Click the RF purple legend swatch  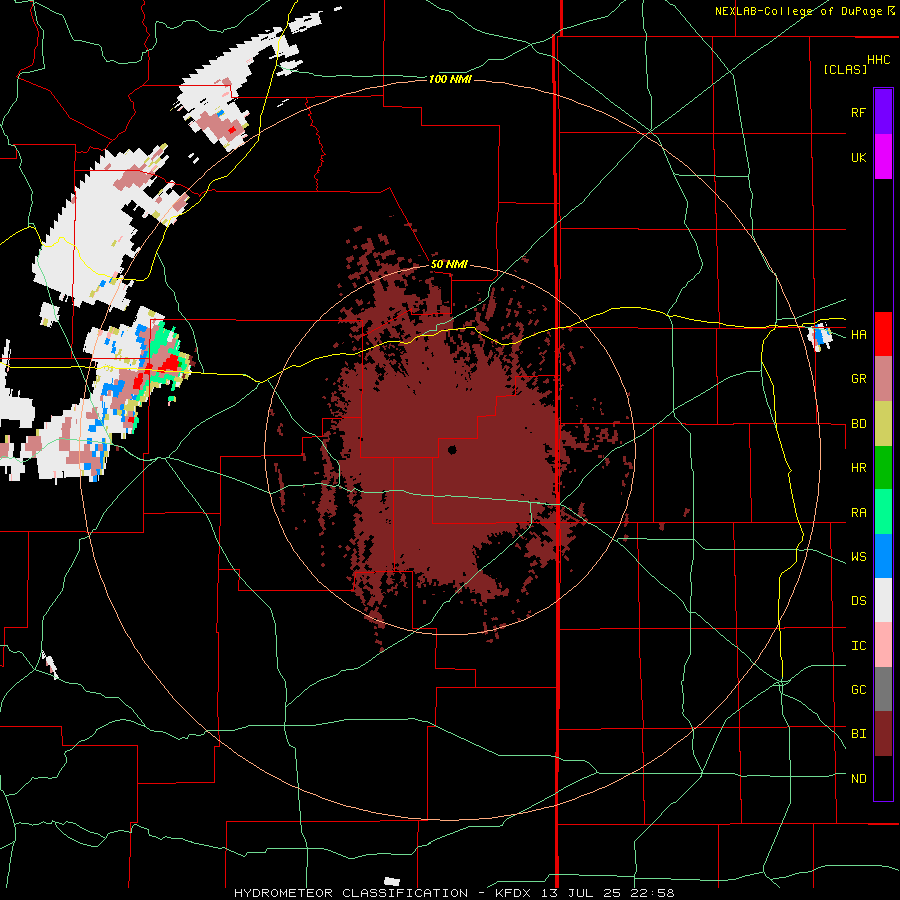click(x=883, y=112)
